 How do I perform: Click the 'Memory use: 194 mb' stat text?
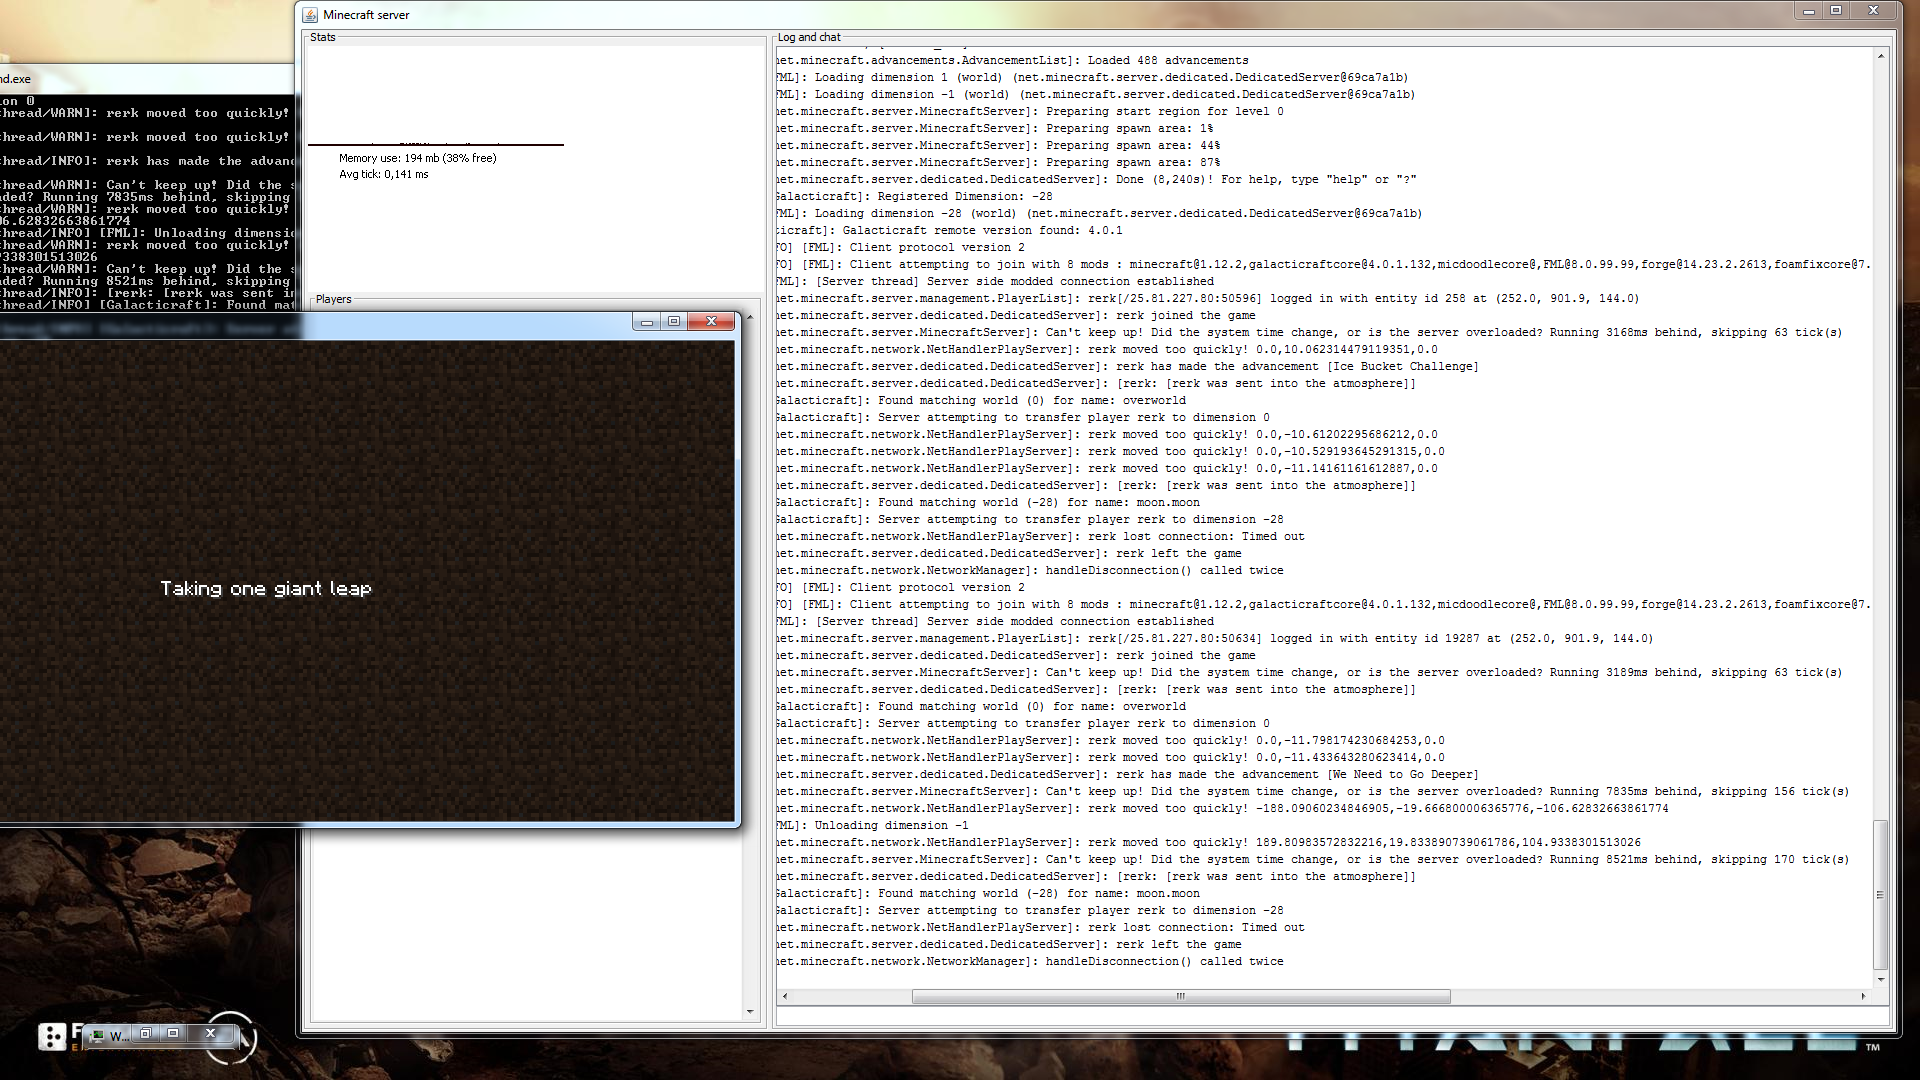[417, 158]
